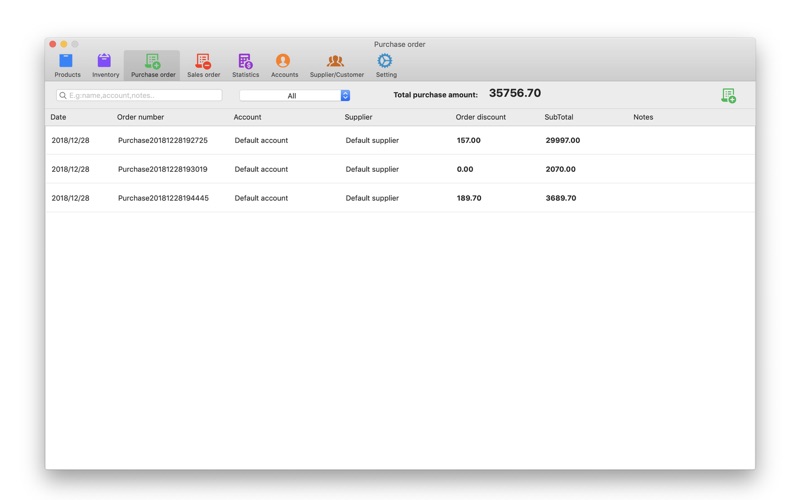Open the Supplier/Customer section
Image resolution: width=800 pixels, height=500 pixels.
click(336, 65)
